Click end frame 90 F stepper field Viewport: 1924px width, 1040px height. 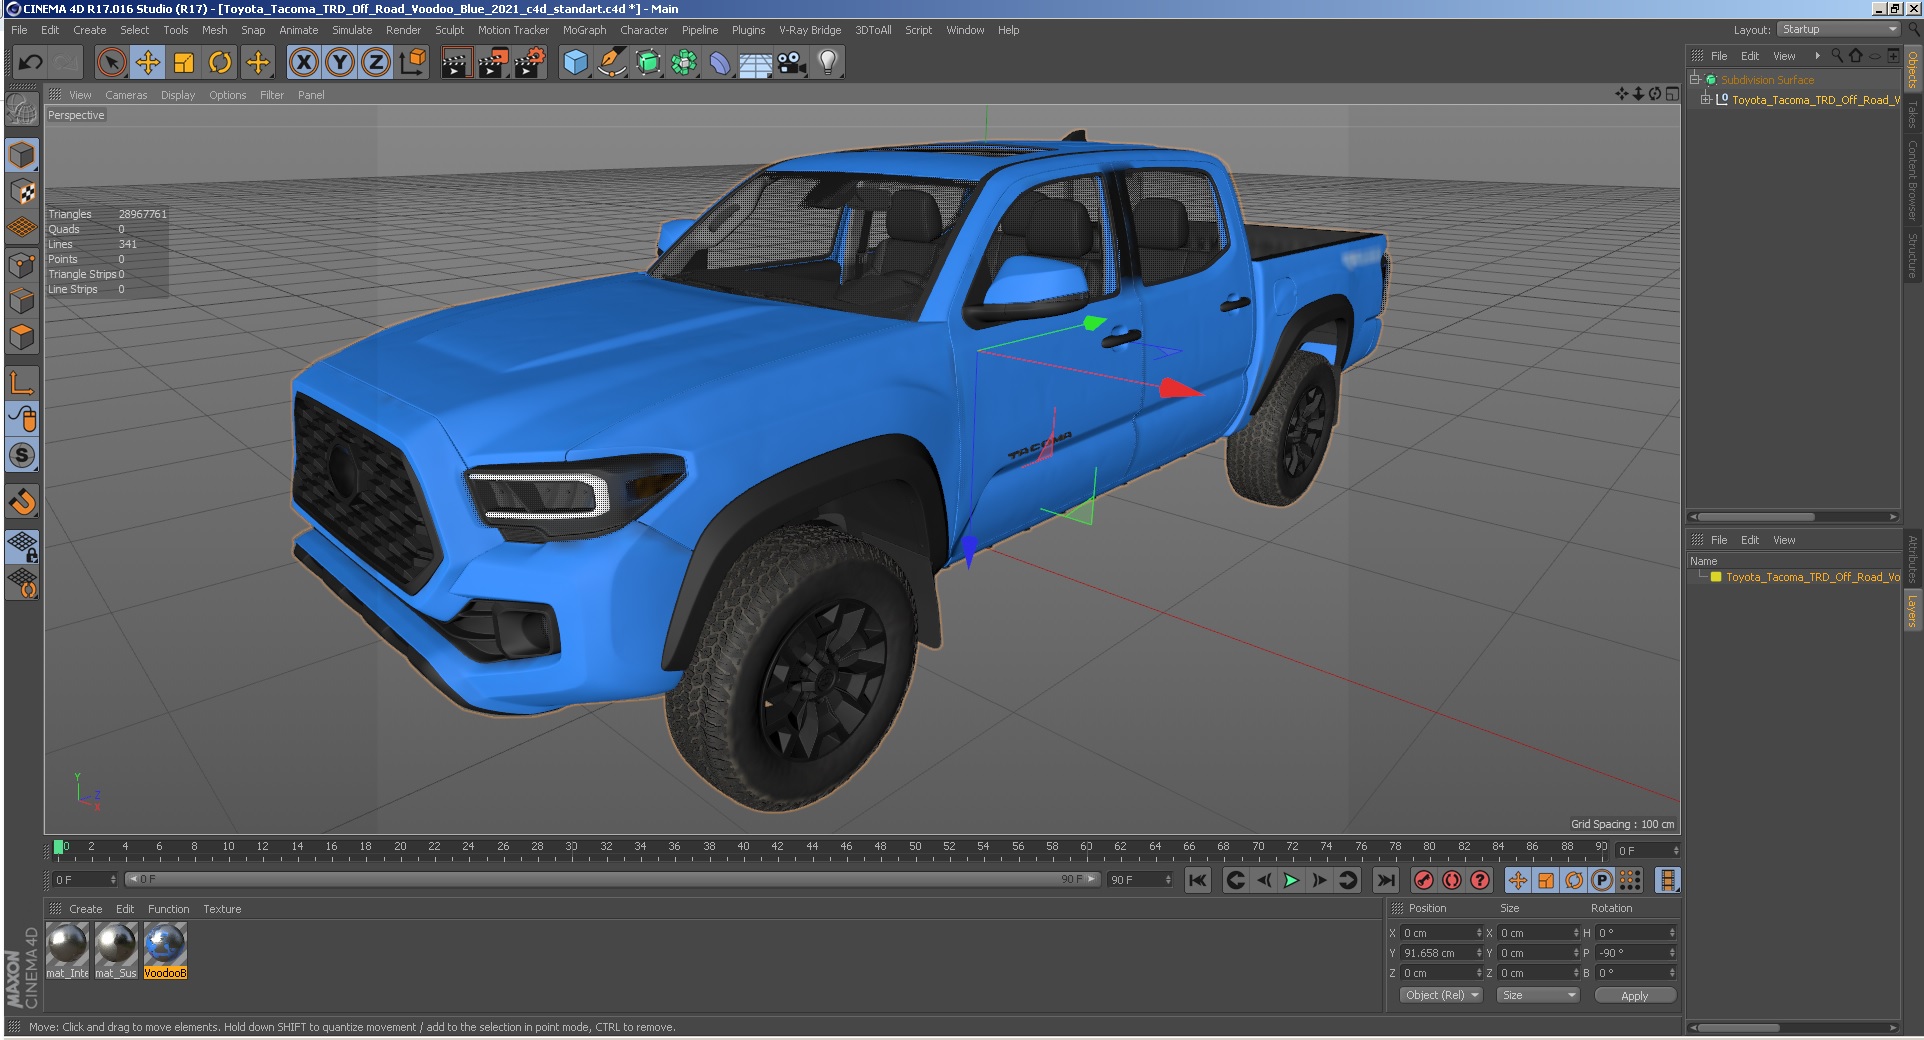pyautogui.click(x=1139, y=880)
